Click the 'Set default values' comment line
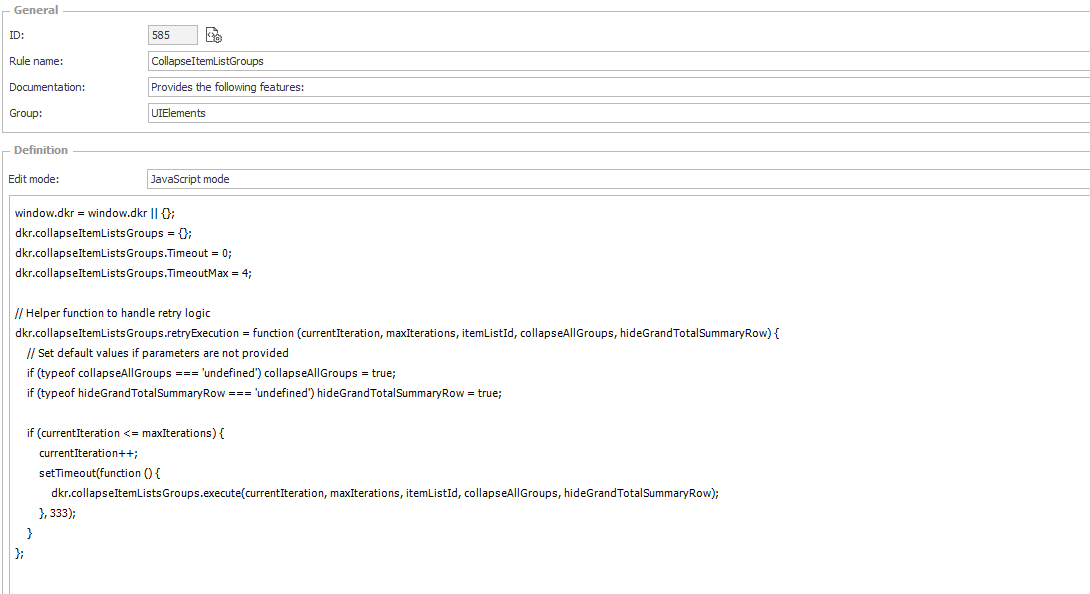This screenshot has width=1090, height=594. click(158, 353)
